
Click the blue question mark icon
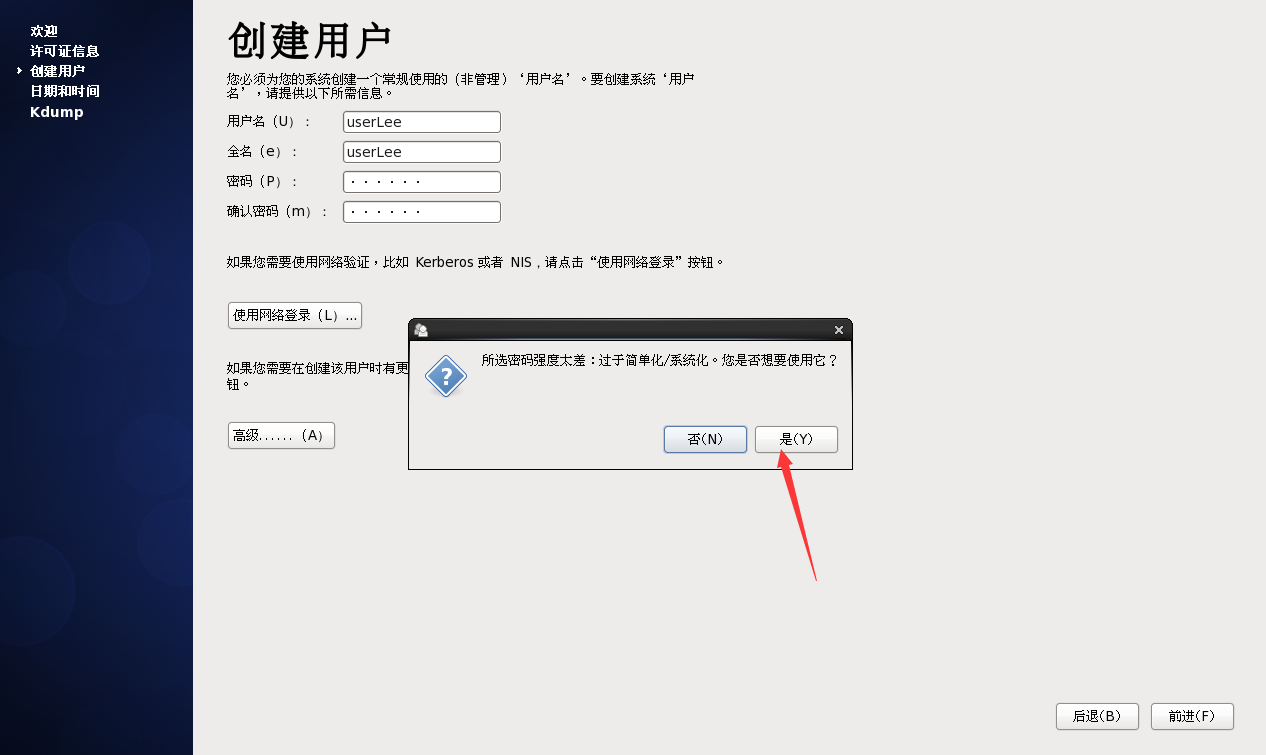coord(446,376)
